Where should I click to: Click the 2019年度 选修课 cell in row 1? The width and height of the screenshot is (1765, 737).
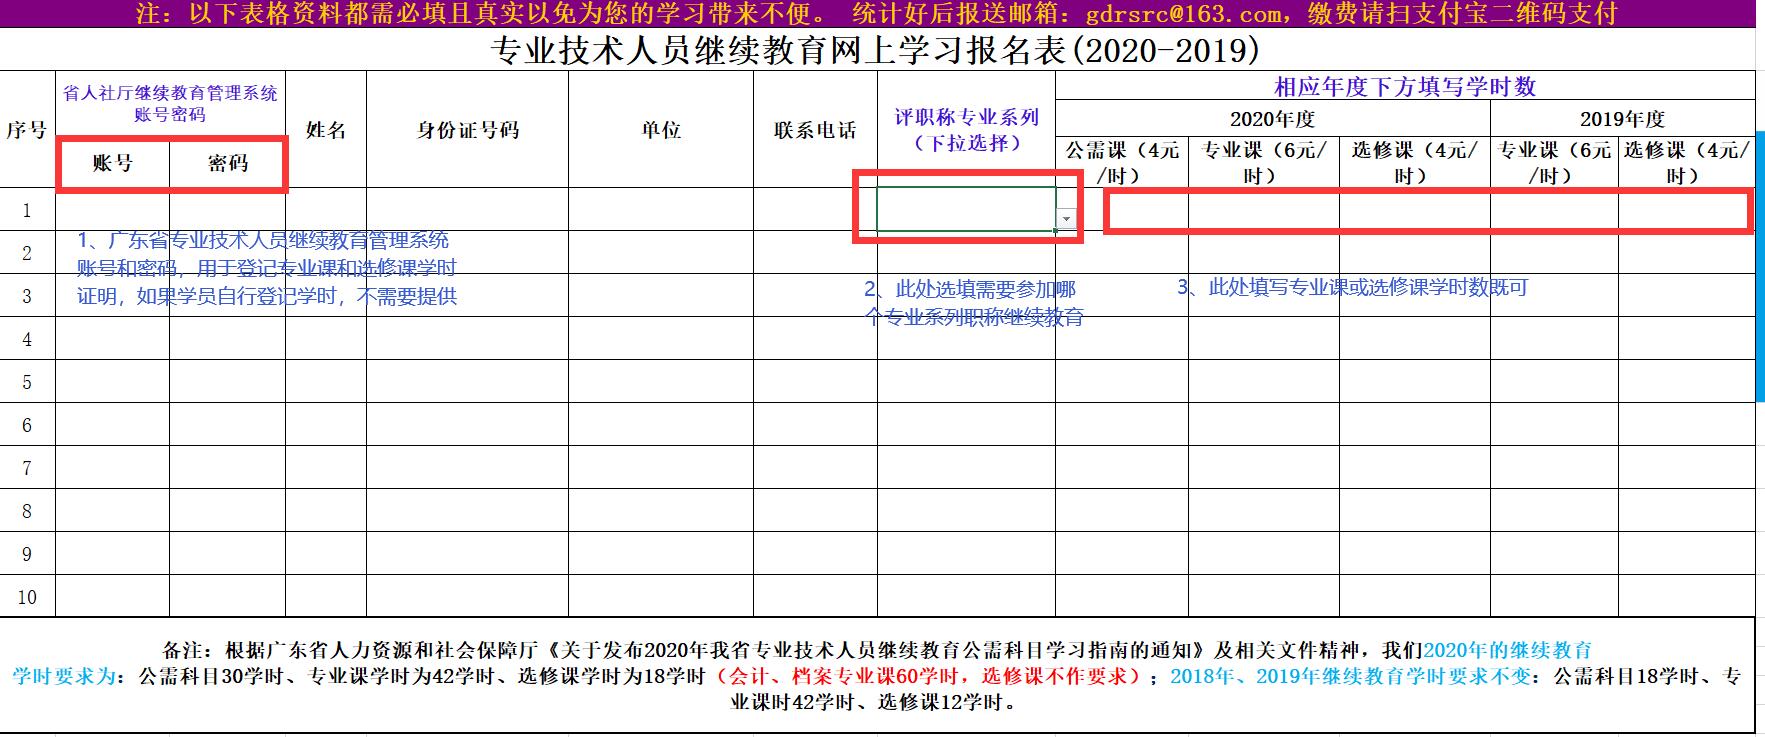[x=1685, y=210]
